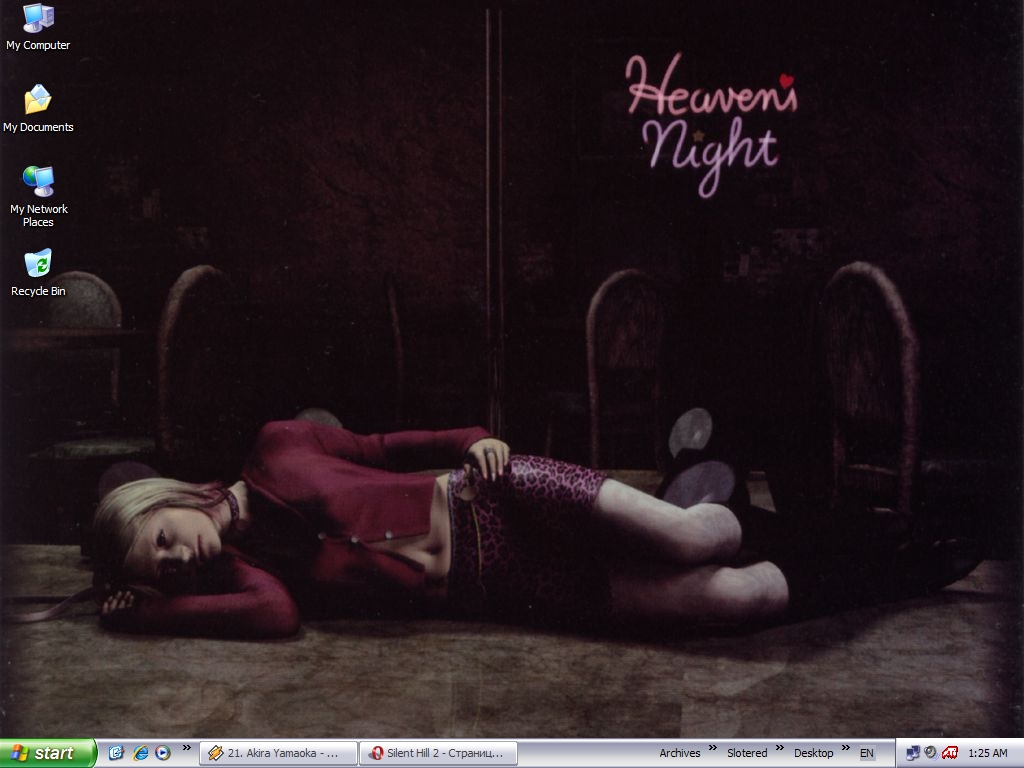Expand the Archives toolbar chevron
The image size is (1024, 768).
[x=712, y=748]
